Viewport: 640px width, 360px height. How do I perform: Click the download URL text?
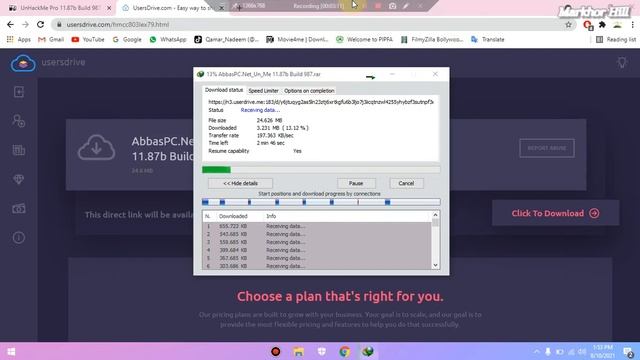pos(321,102)
